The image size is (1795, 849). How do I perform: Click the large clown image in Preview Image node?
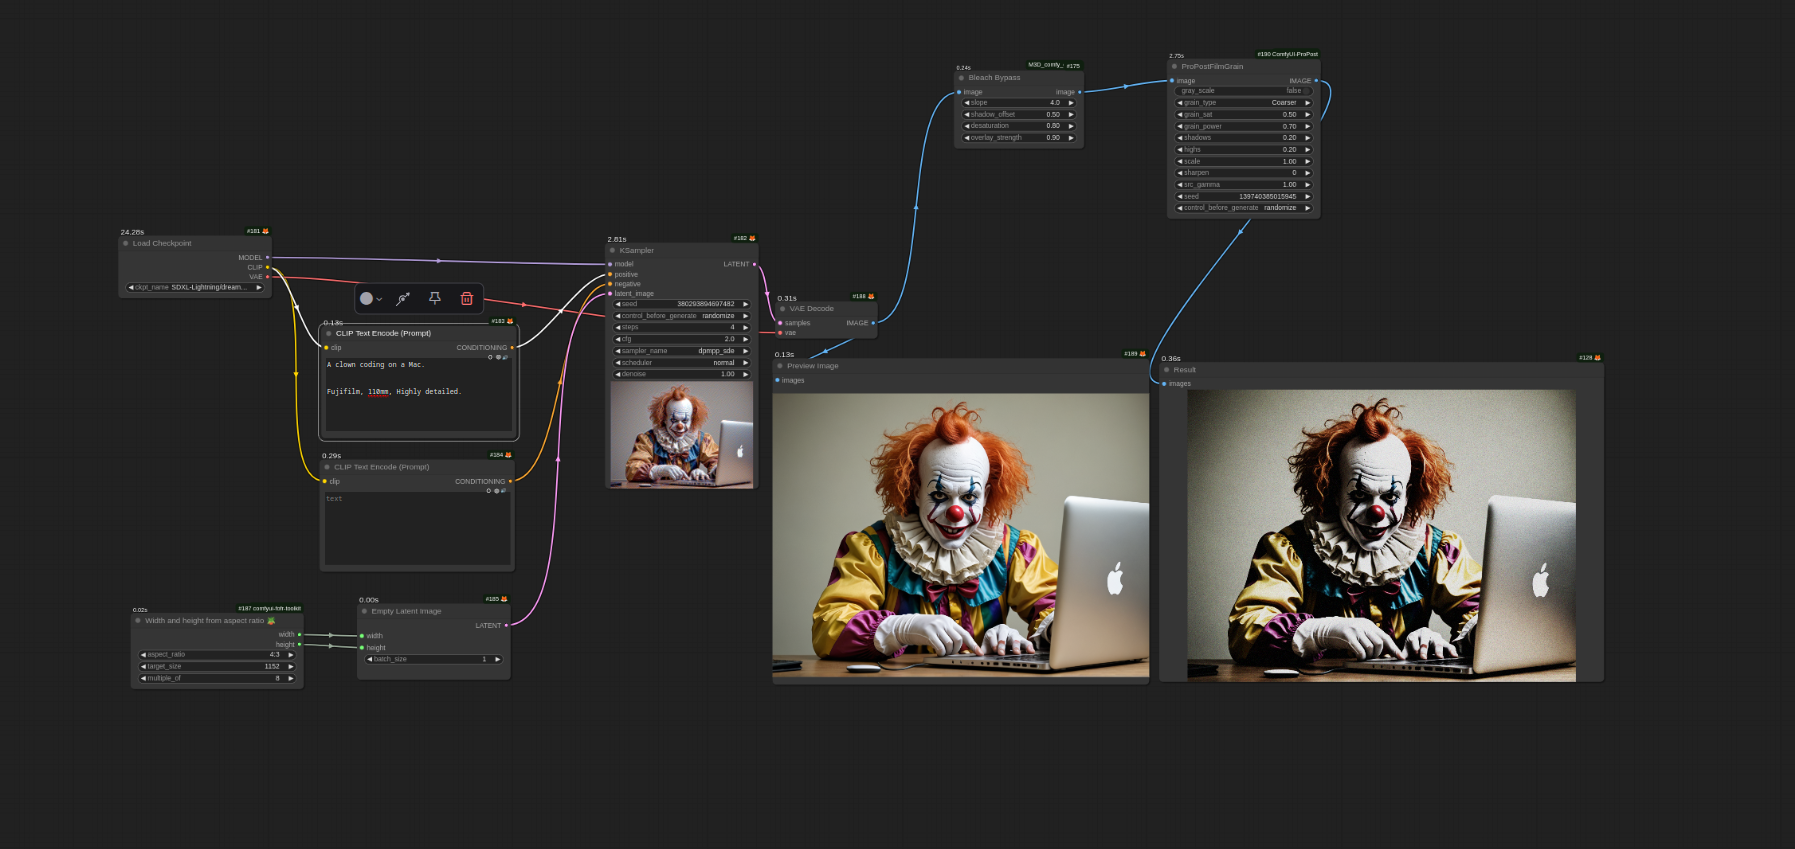pyautogui.click(x=961, y=536)
